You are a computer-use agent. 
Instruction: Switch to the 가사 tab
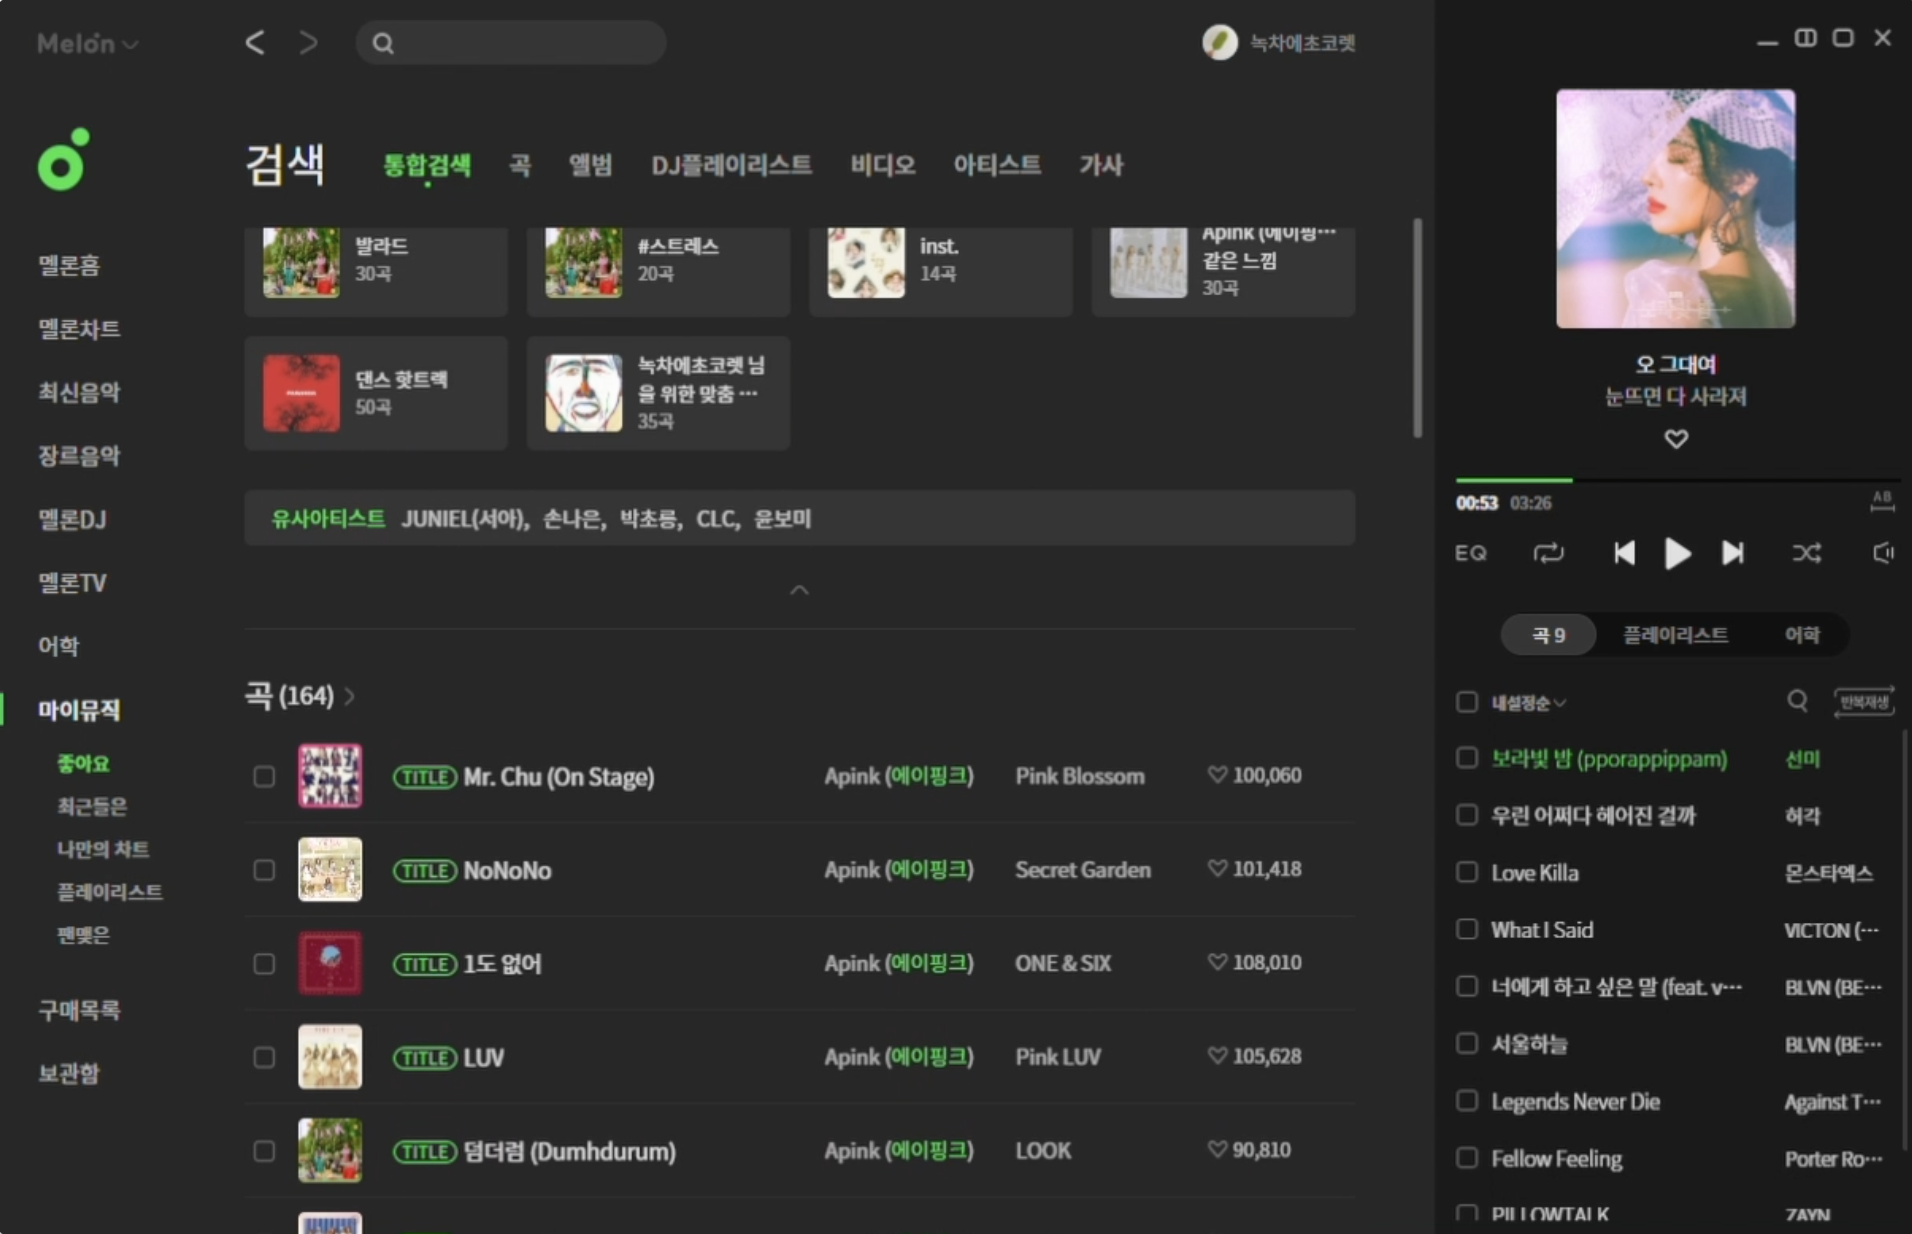tap(1101, 165)
